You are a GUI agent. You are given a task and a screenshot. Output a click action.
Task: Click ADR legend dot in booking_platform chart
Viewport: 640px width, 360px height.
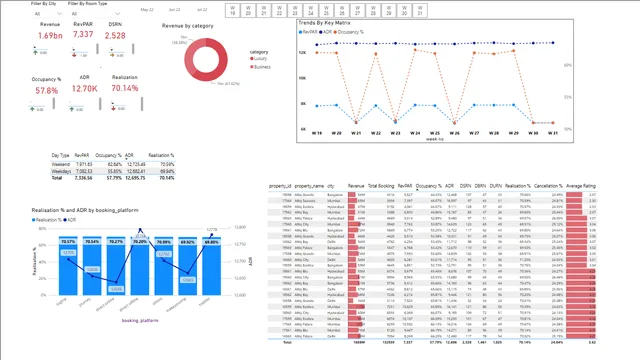click(x=65, y=220)
